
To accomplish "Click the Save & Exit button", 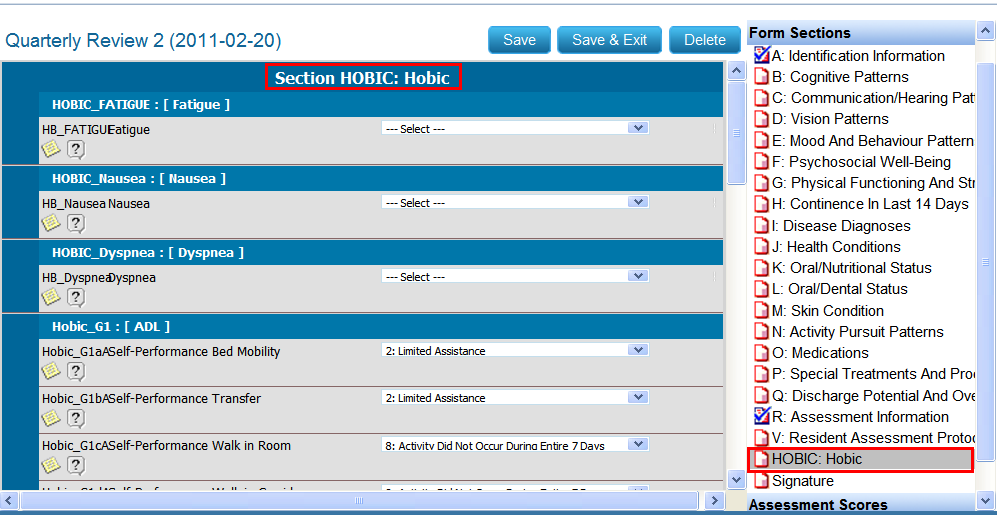I will (610, 40).
